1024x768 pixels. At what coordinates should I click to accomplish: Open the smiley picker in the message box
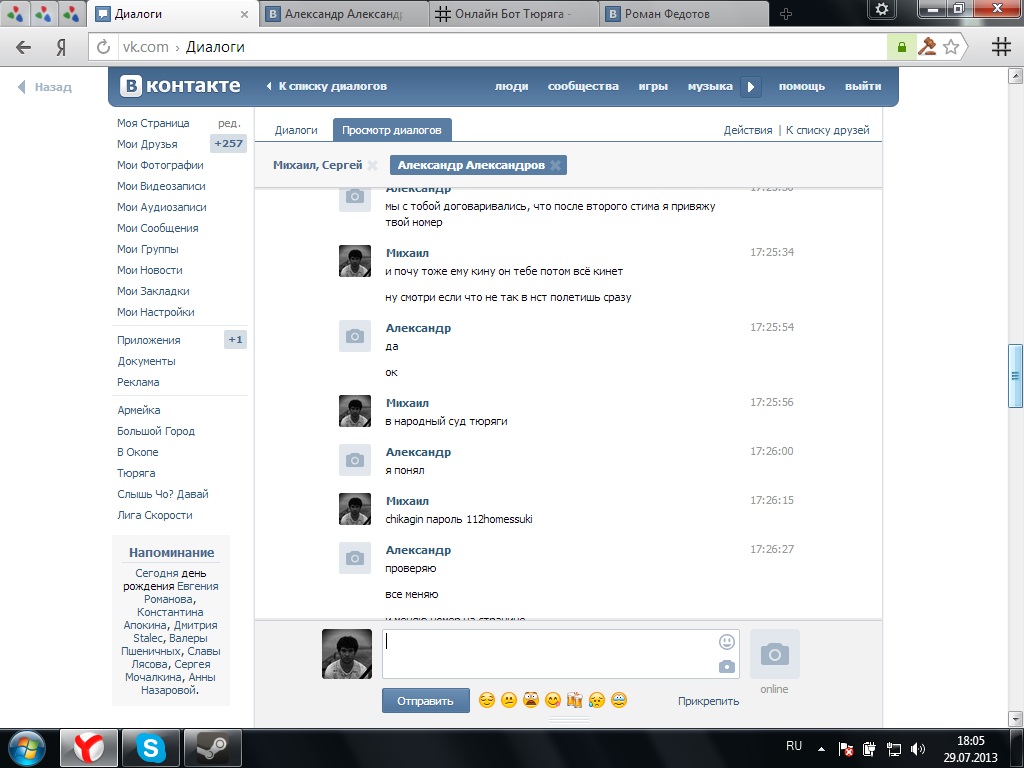pos(726,642)
